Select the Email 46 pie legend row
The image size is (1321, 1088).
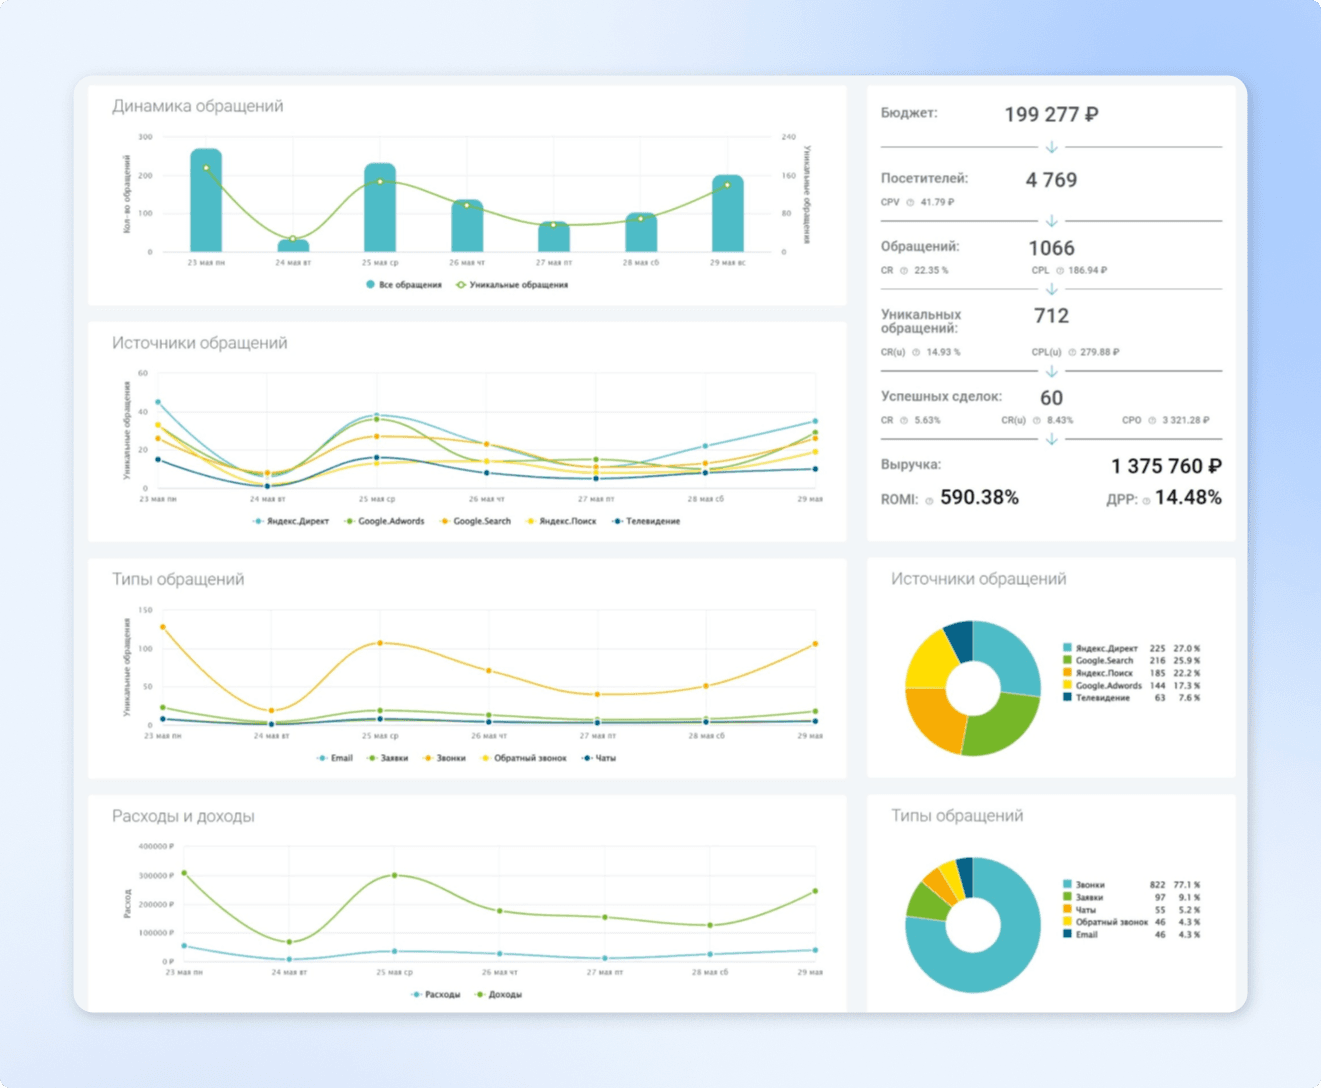coord(1131,935)
